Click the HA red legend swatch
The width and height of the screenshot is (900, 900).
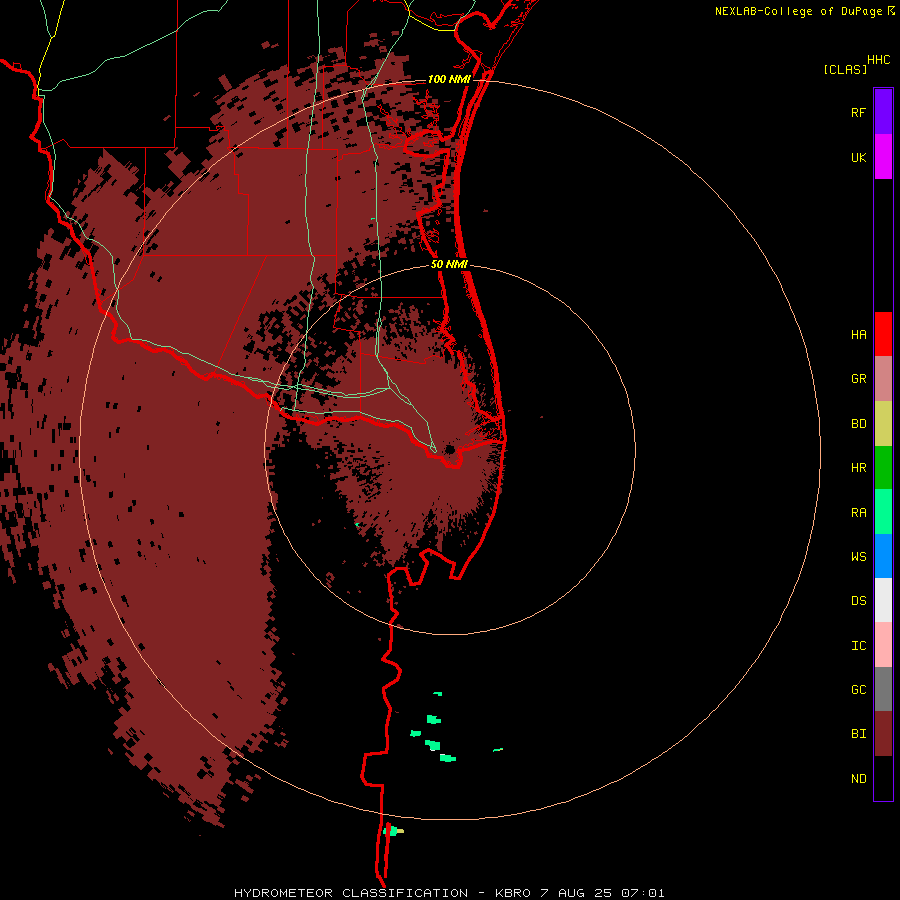tap(883, 334)
